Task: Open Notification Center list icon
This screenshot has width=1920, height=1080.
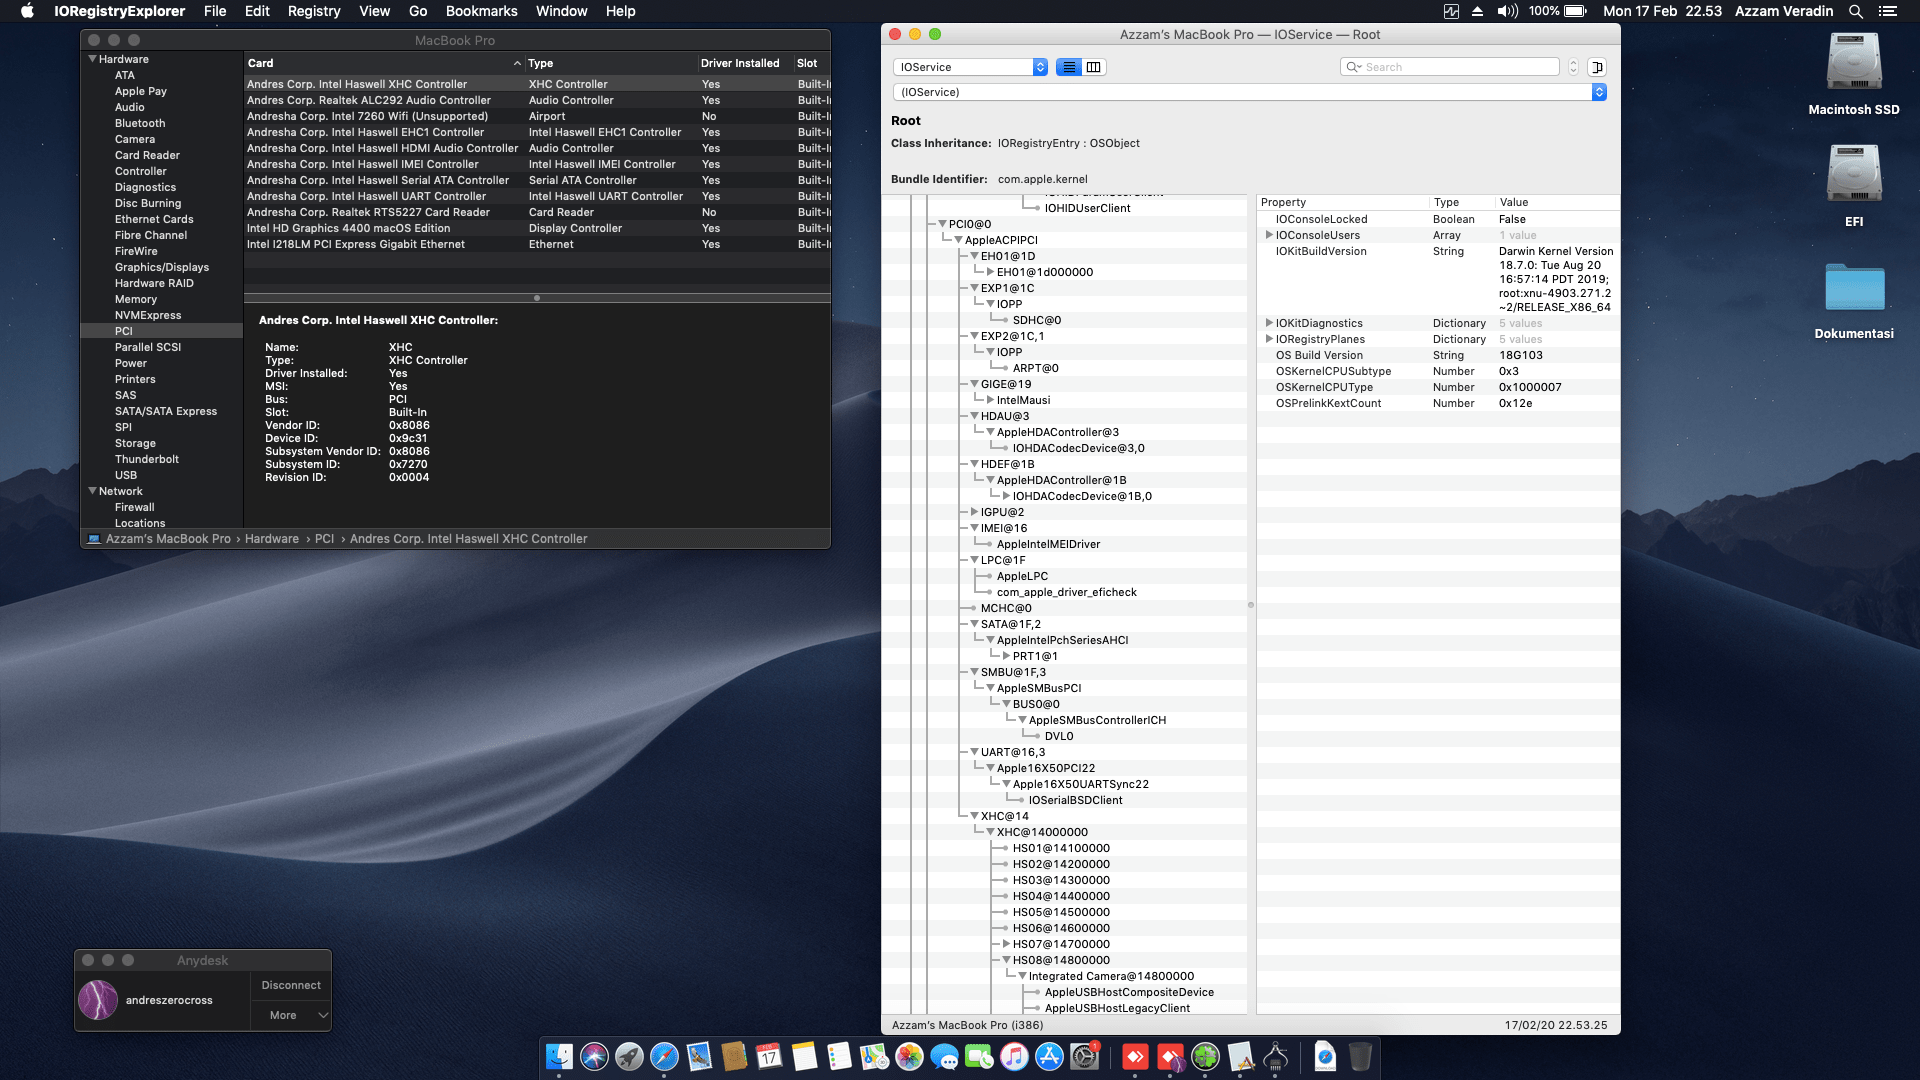Action: pyautogui.click(x=1887, y=11)
